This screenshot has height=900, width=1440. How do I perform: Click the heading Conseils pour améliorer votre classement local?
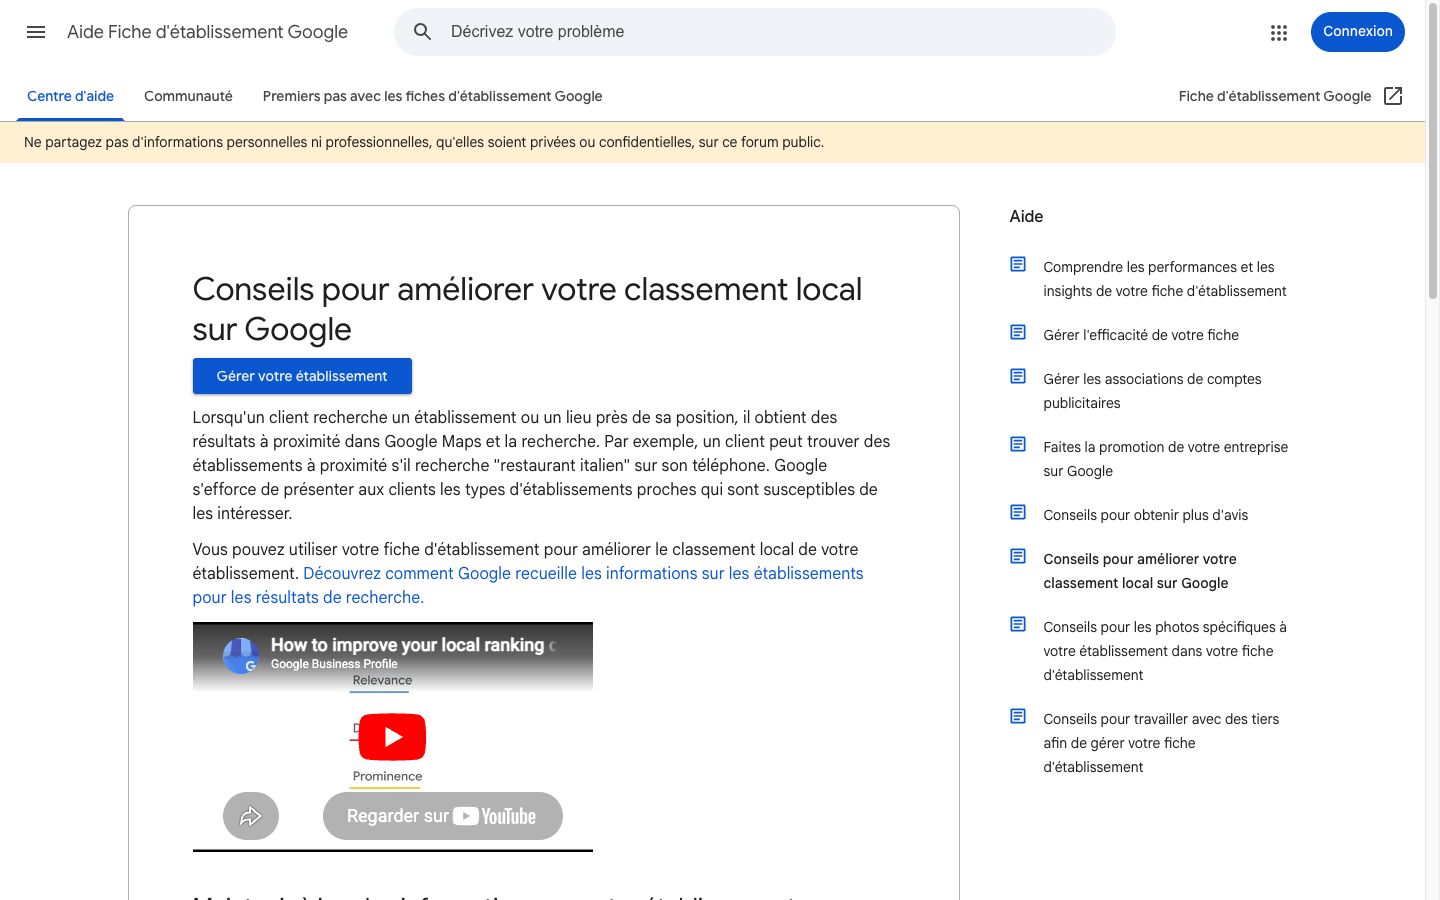pyautogui.click(x=527, y=309)
